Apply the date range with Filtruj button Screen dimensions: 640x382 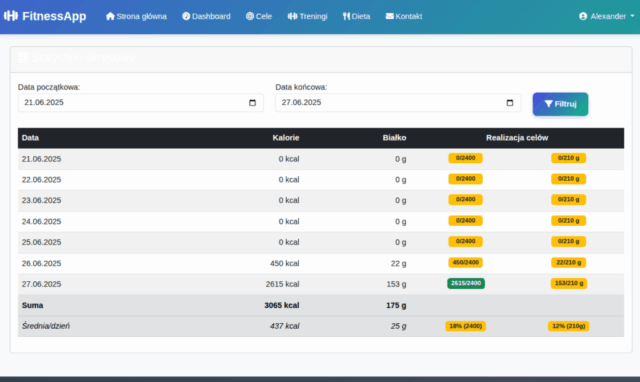[x=560, y=104]
